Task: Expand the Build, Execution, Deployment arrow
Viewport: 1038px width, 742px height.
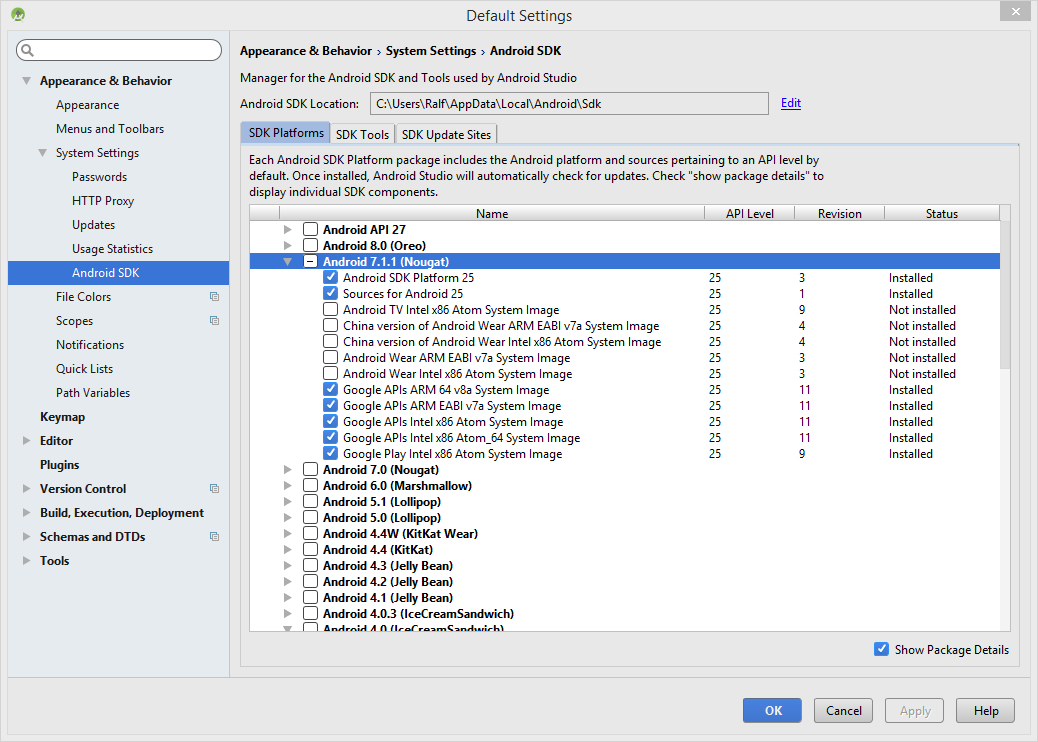Action: [26, 512]
